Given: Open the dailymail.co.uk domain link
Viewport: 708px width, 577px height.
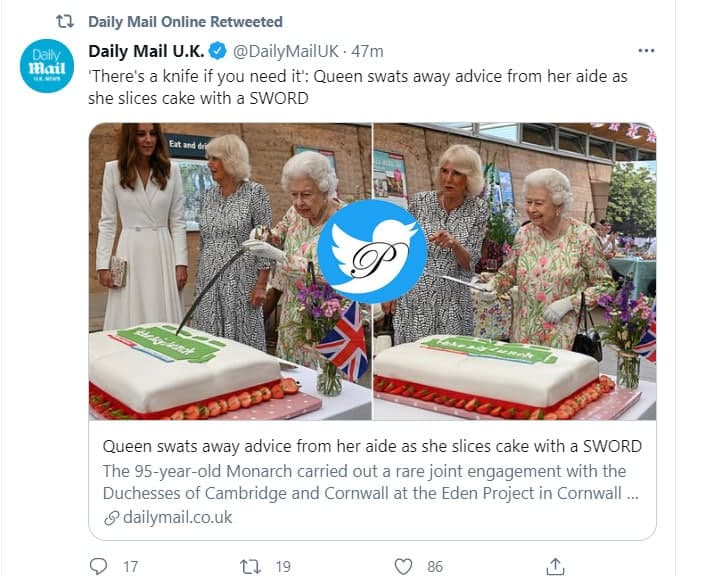Looking at the screenshot, I should (175, 517).
